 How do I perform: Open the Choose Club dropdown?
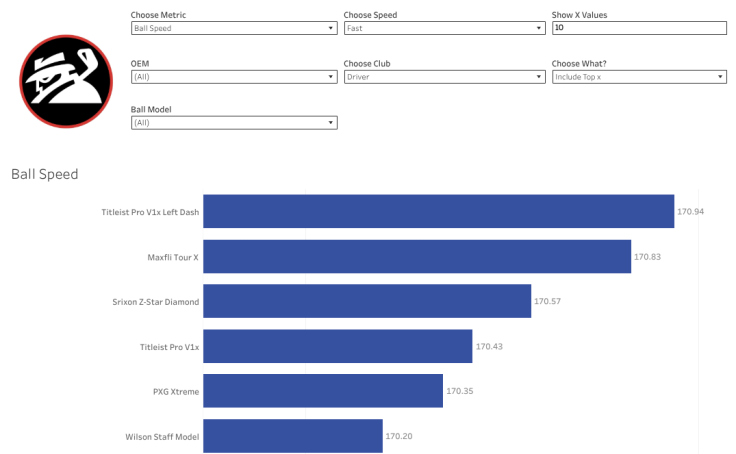[x=444, y=76]
